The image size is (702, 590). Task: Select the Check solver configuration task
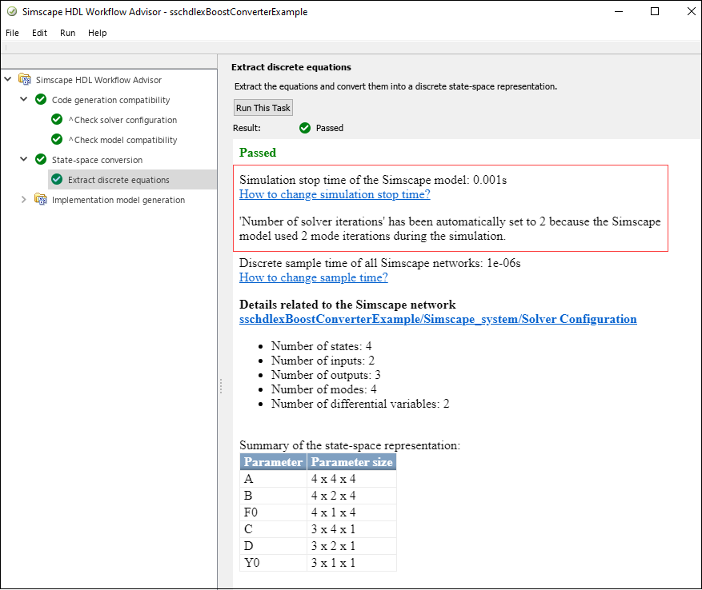click(x=123, y=120)
